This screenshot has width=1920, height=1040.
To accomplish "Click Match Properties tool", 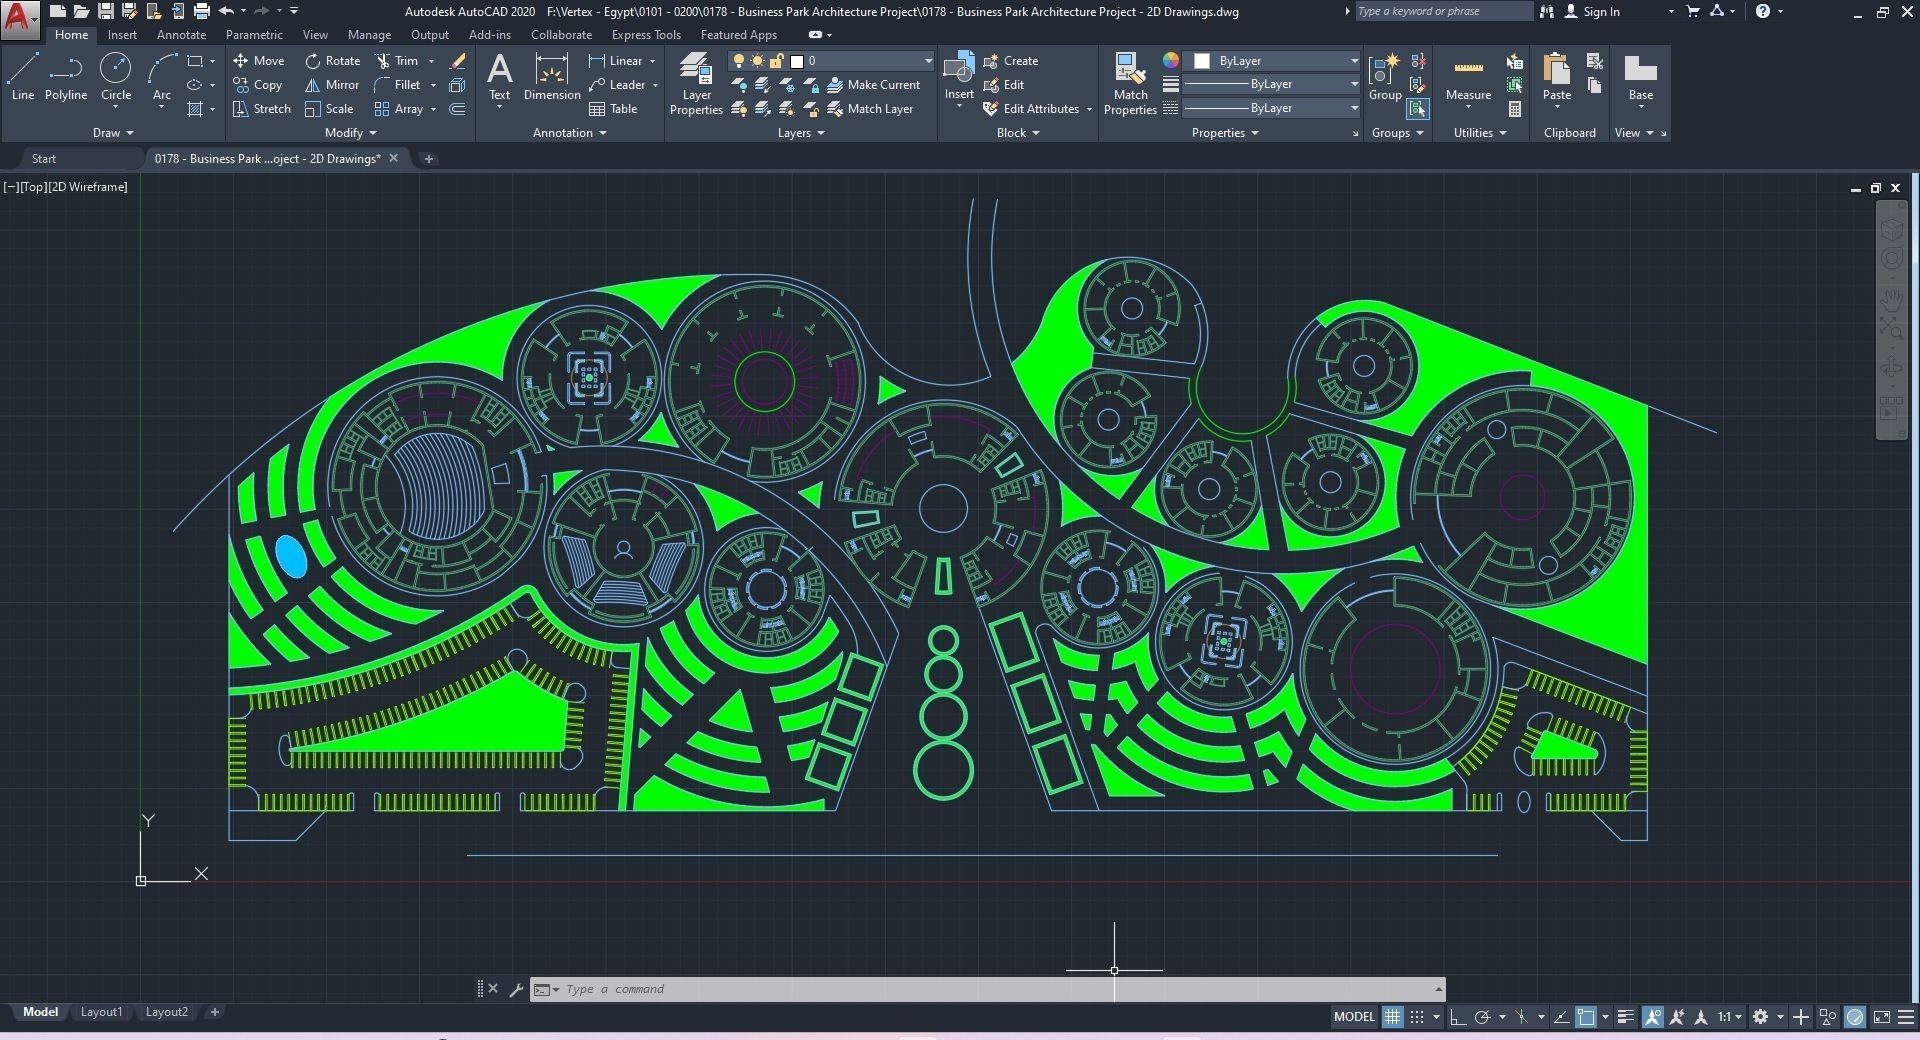I will pyautogui.click(x=1130, y=85).
